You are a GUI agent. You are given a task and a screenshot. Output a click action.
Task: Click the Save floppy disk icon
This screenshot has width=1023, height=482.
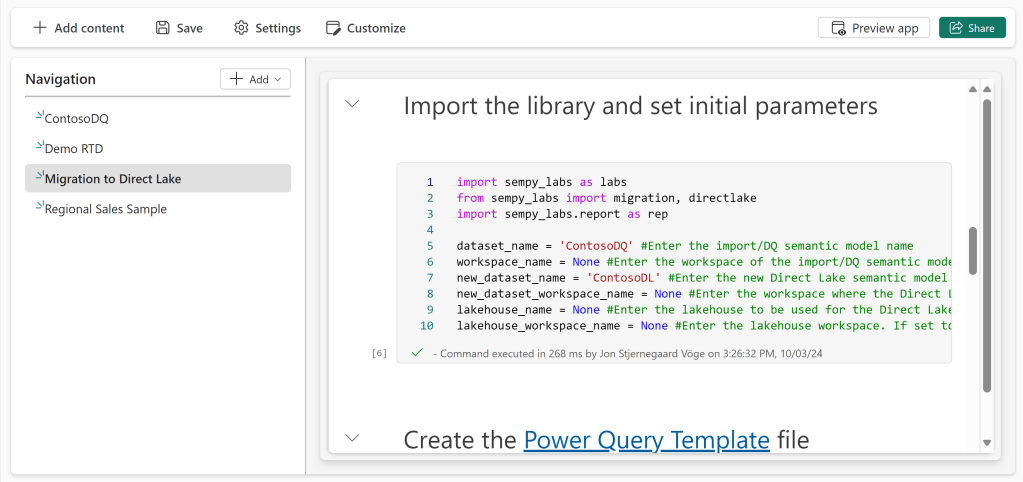coord(163,28)
